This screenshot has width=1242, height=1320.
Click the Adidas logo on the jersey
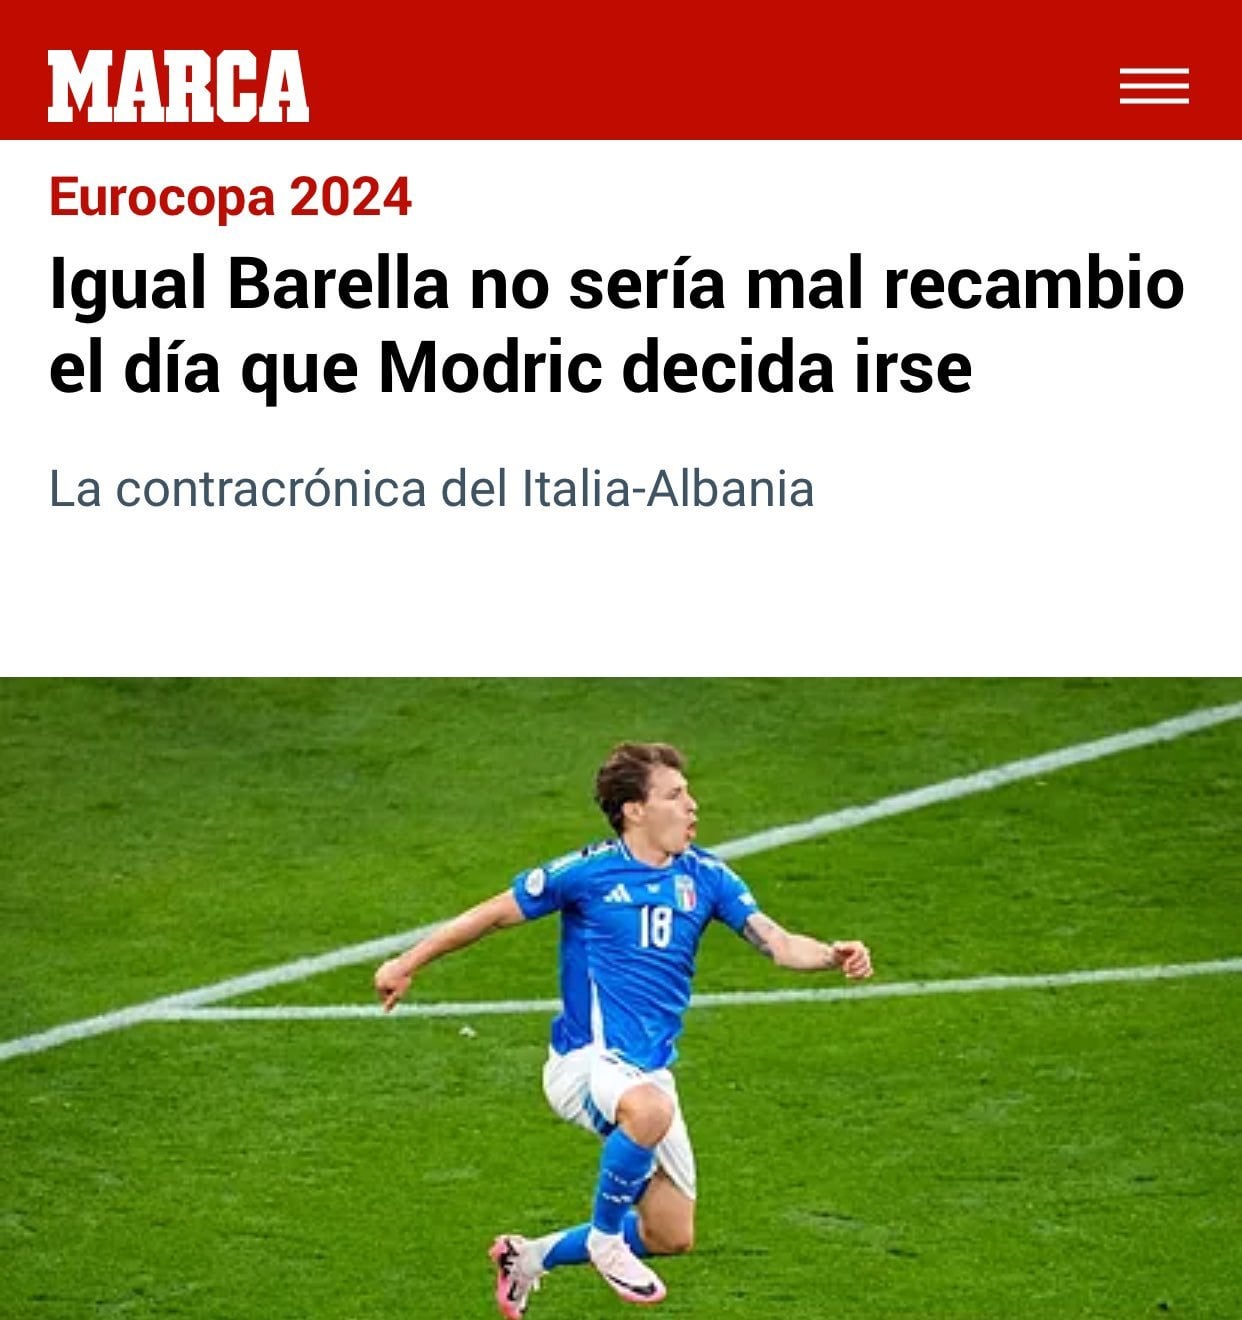618,892
